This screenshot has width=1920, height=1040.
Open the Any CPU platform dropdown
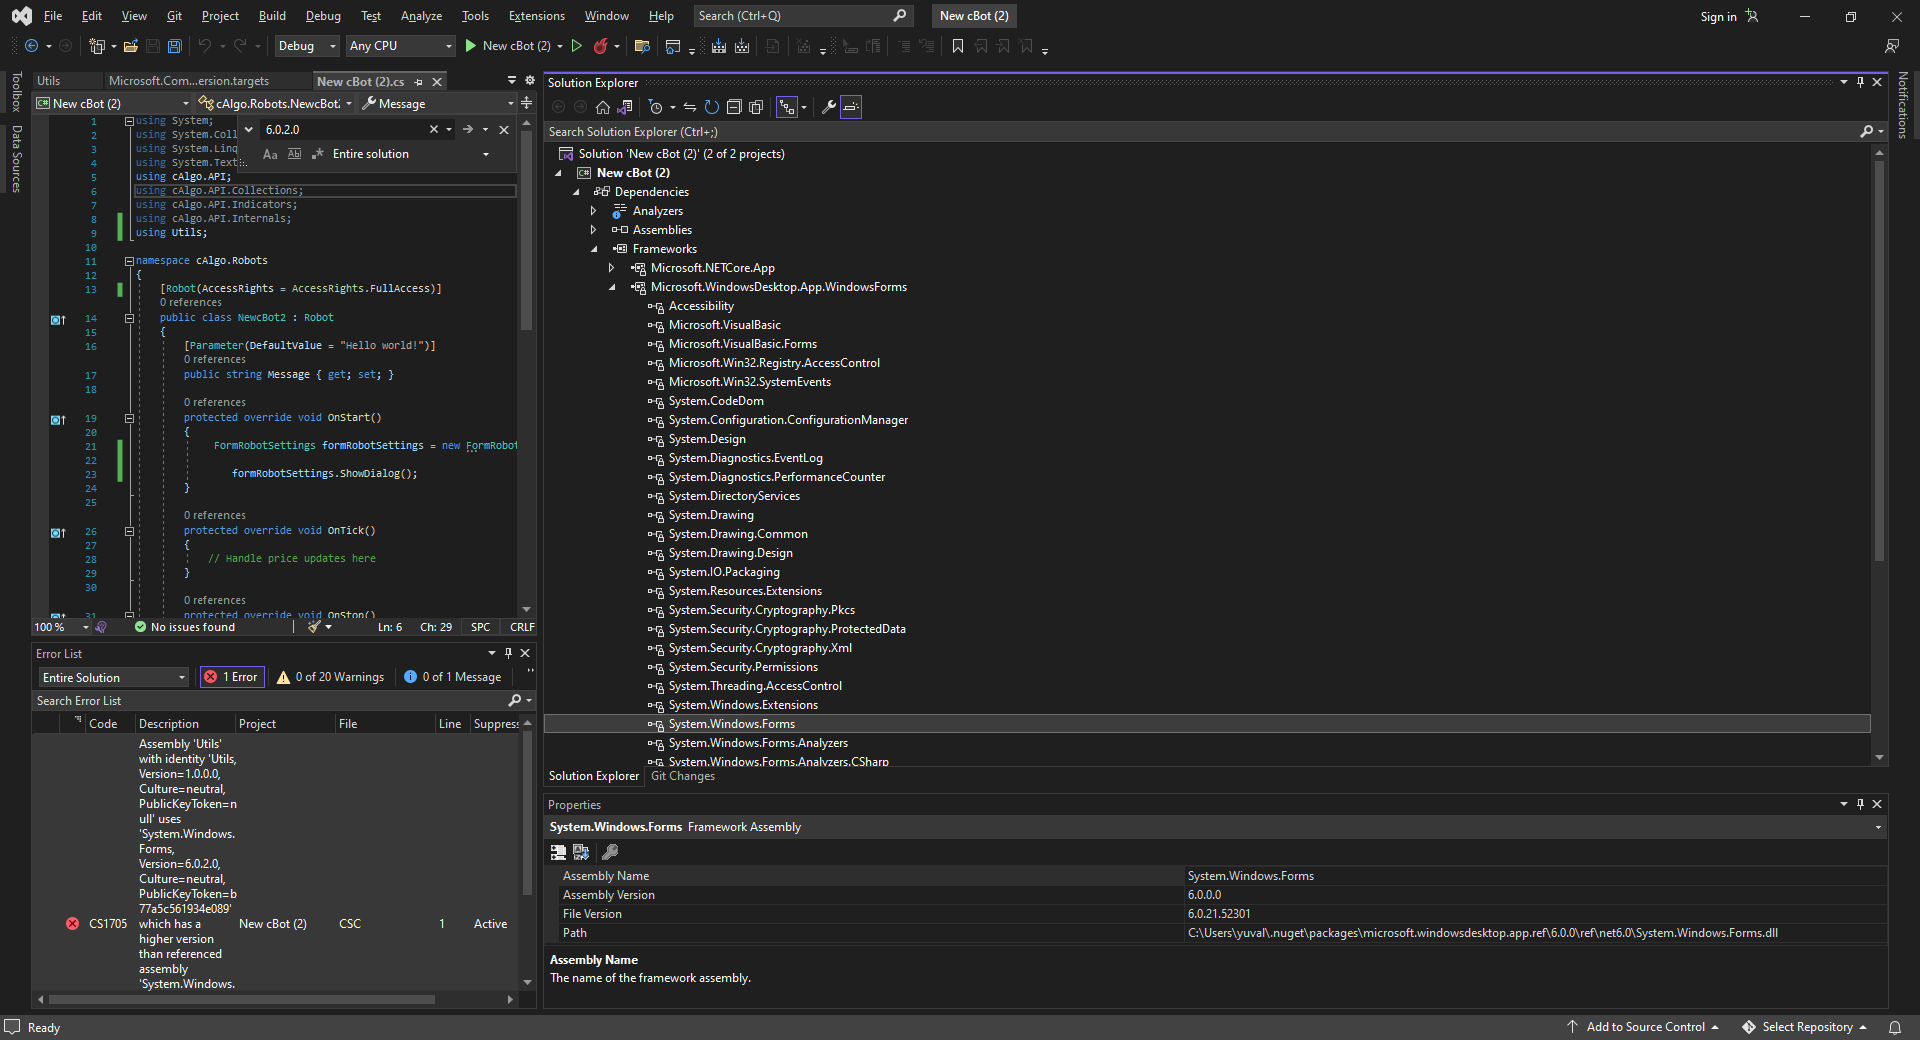pyautogui.click(x=400, y=46)
